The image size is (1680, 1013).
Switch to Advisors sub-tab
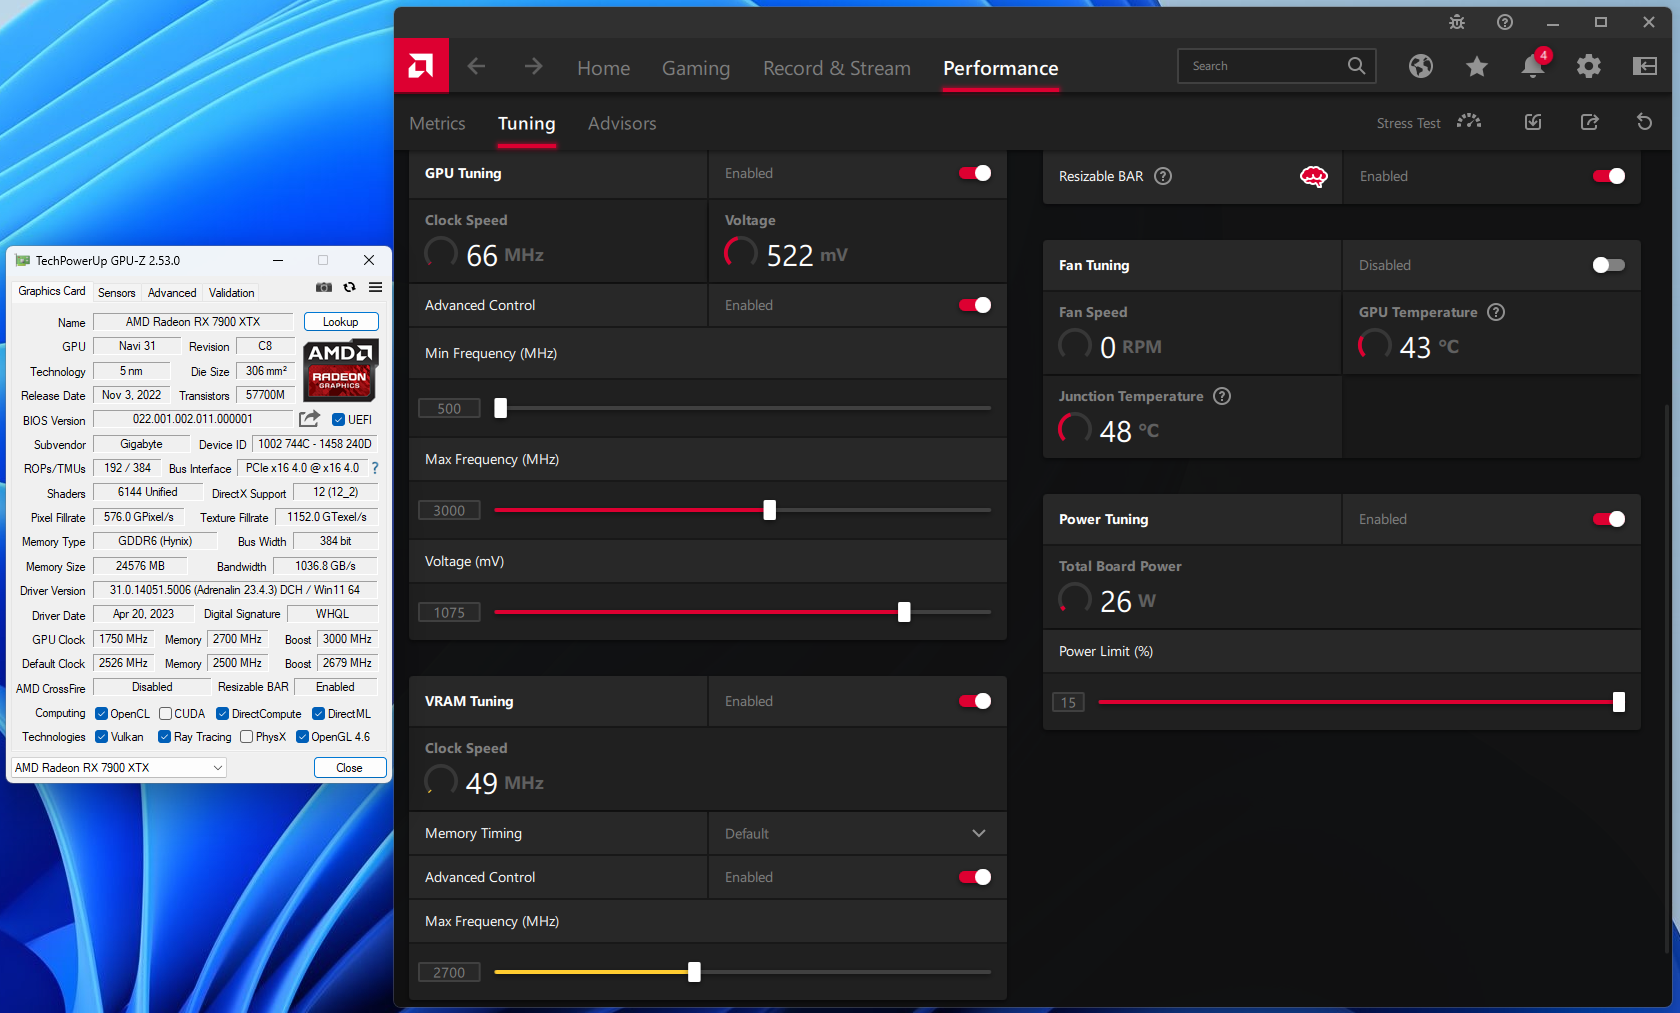tap(622, 123)
